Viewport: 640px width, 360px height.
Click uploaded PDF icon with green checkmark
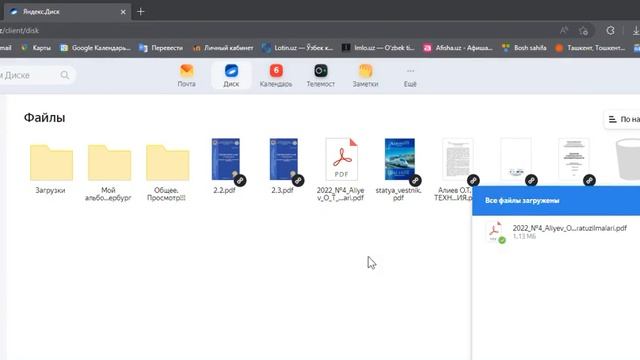click(x=496, y=232)
